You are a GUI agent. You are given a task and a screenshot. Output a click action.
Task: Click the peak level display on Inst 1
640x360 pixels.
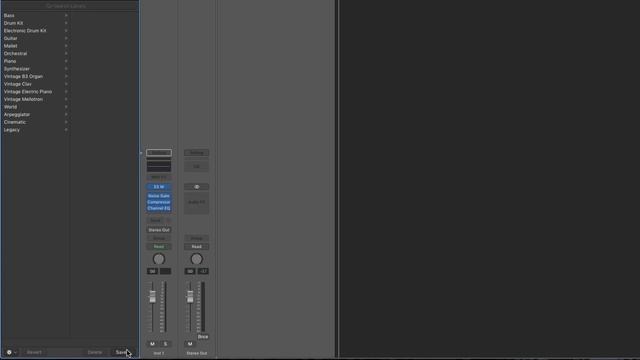[165, 271]
